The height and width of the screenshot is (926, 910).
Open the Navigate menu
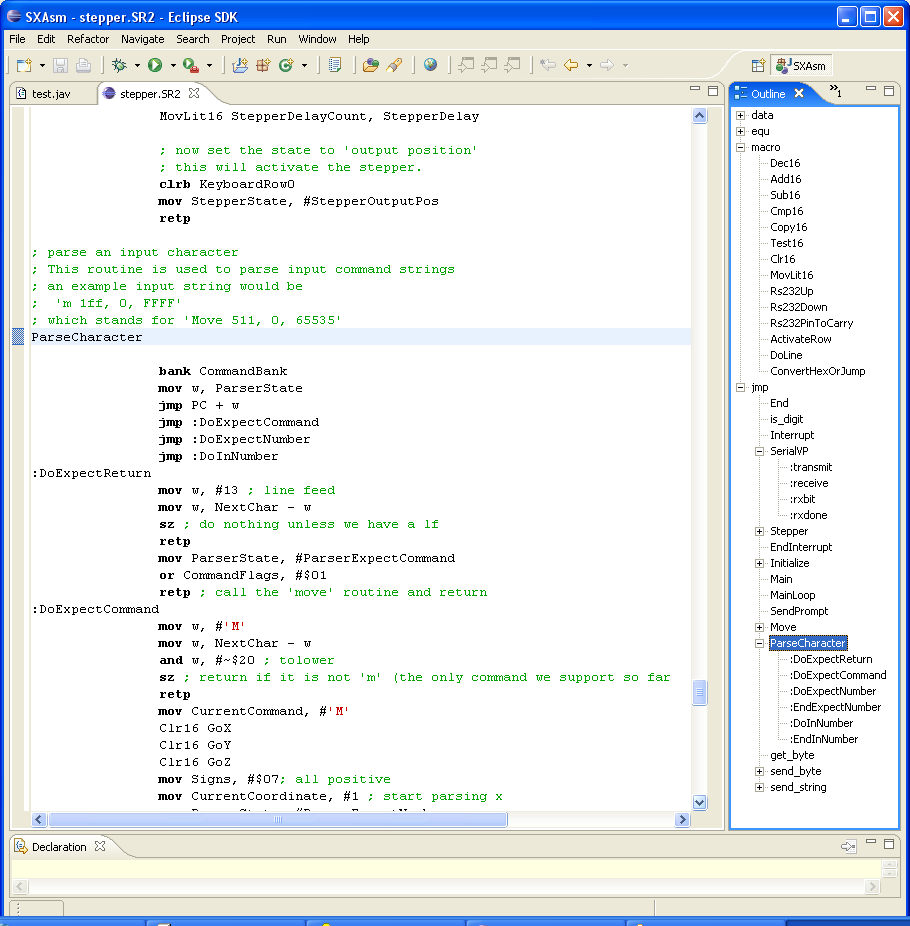tap(142, 39)
